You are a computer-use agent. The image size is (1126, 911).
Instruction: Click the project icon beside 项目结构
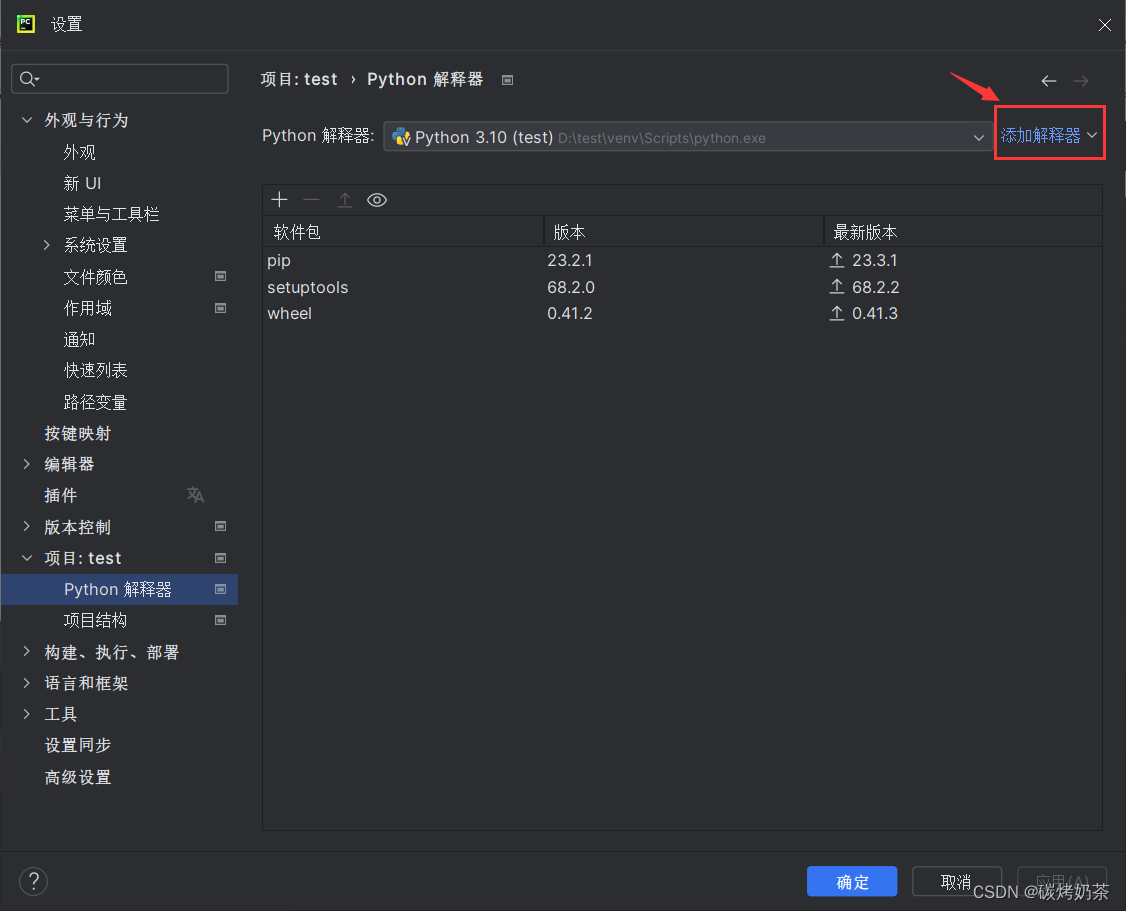point(220,620)
